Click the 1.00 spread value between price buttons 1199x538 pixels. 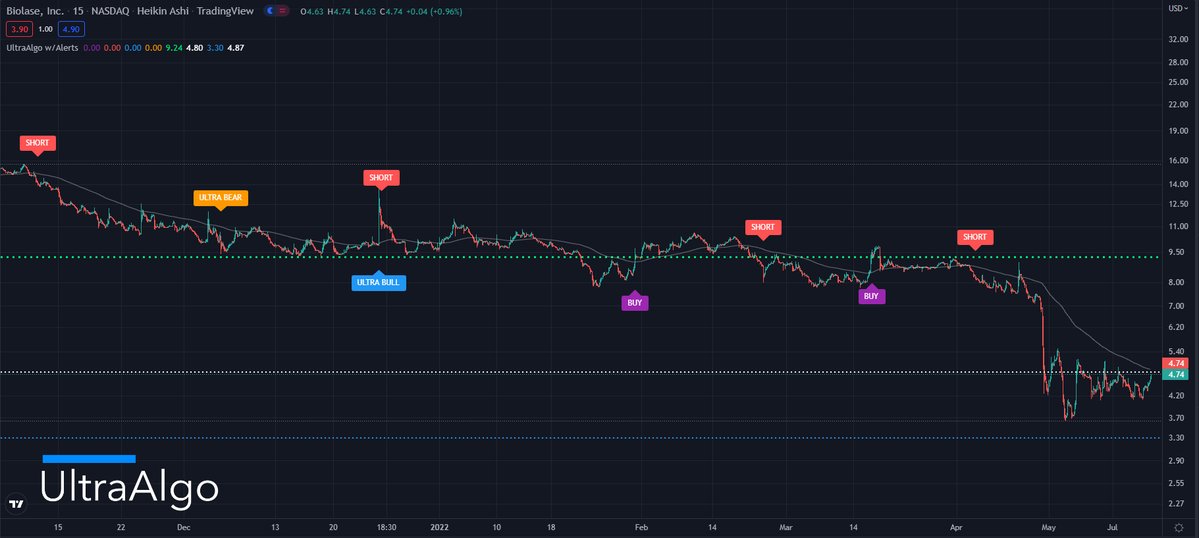45,29
